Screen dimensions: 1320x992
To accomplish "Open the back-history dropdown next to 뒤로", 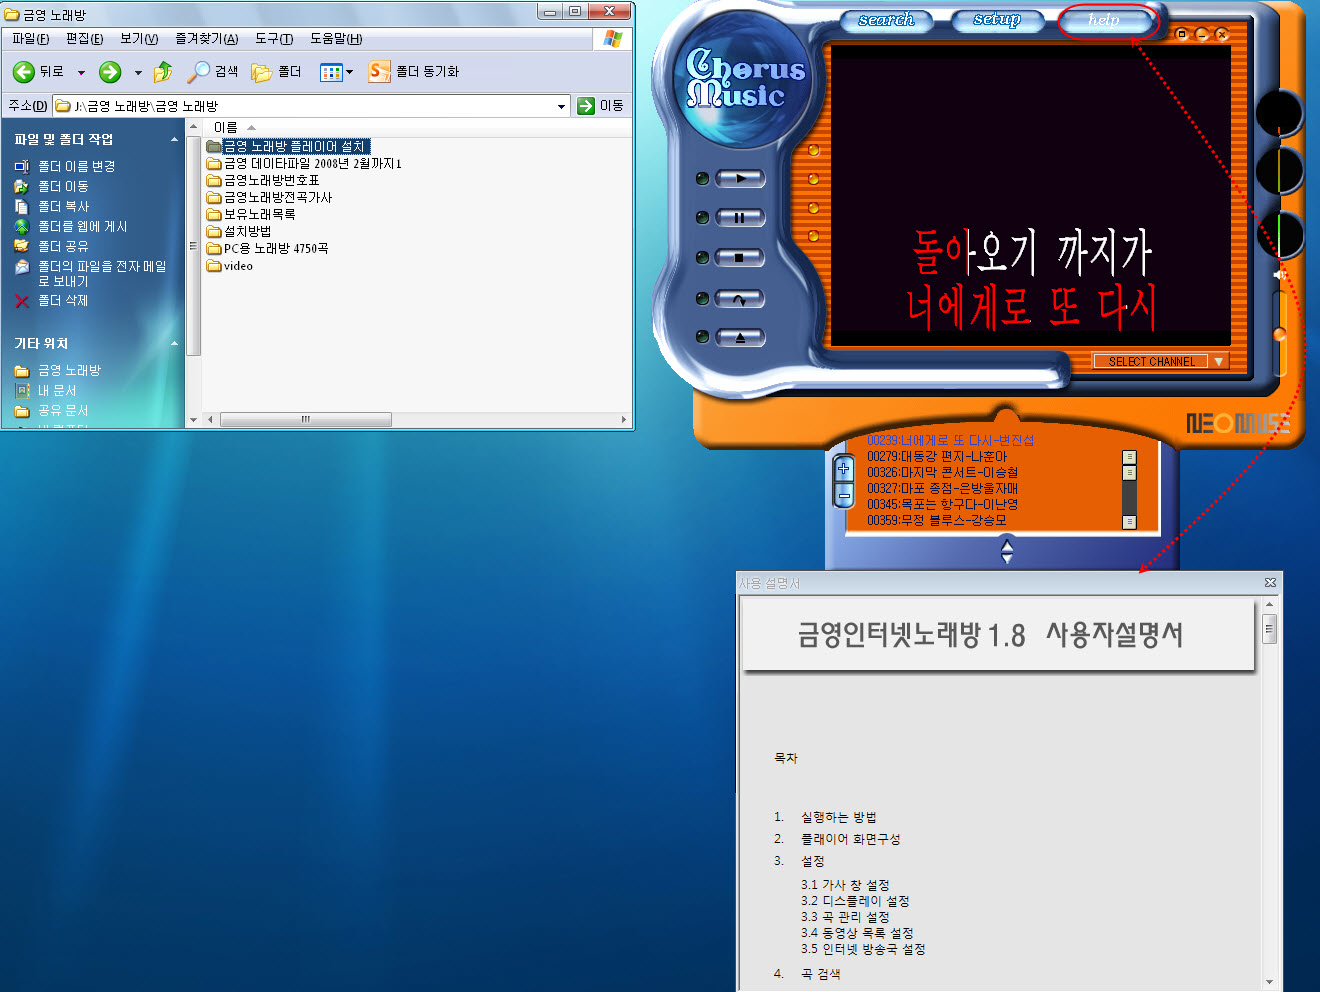I will (x=81, y=72).
